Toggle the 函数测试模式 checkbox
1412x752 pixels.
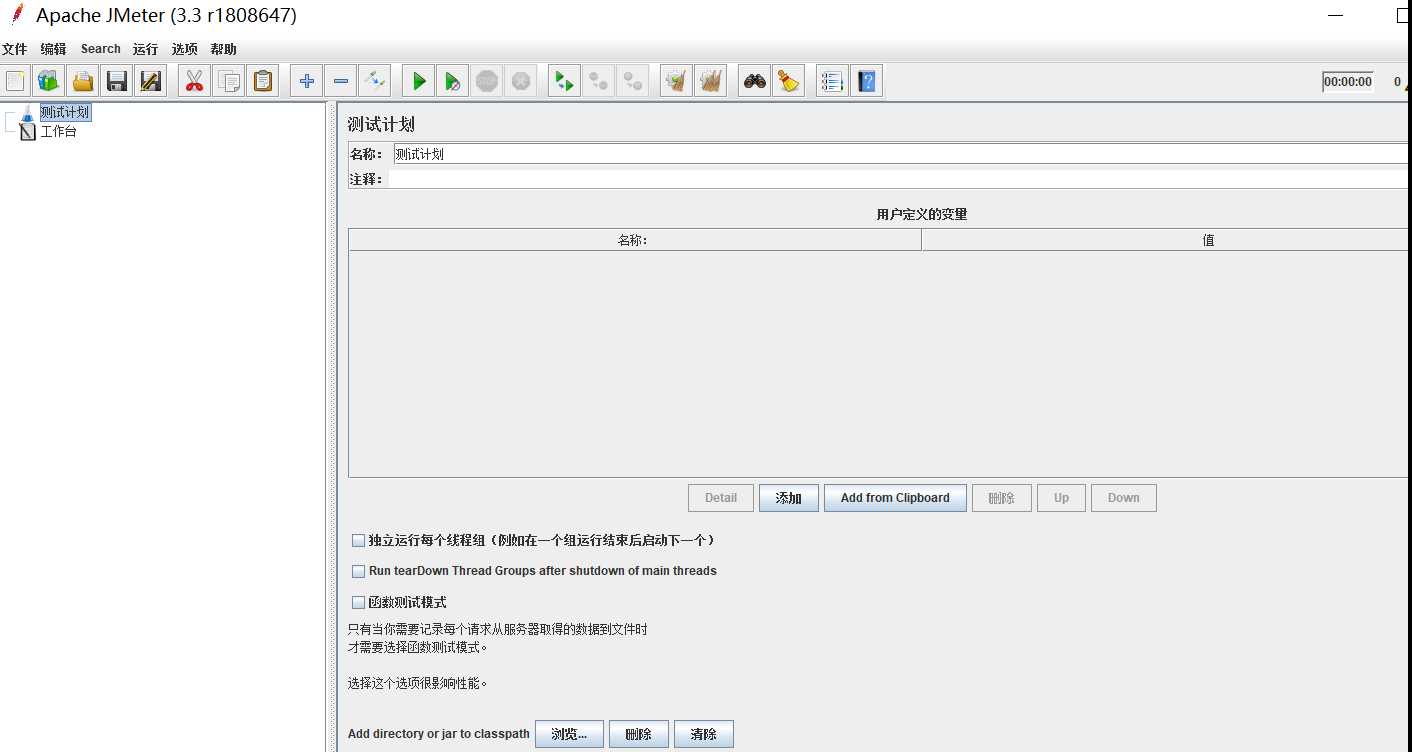(358, 602)
